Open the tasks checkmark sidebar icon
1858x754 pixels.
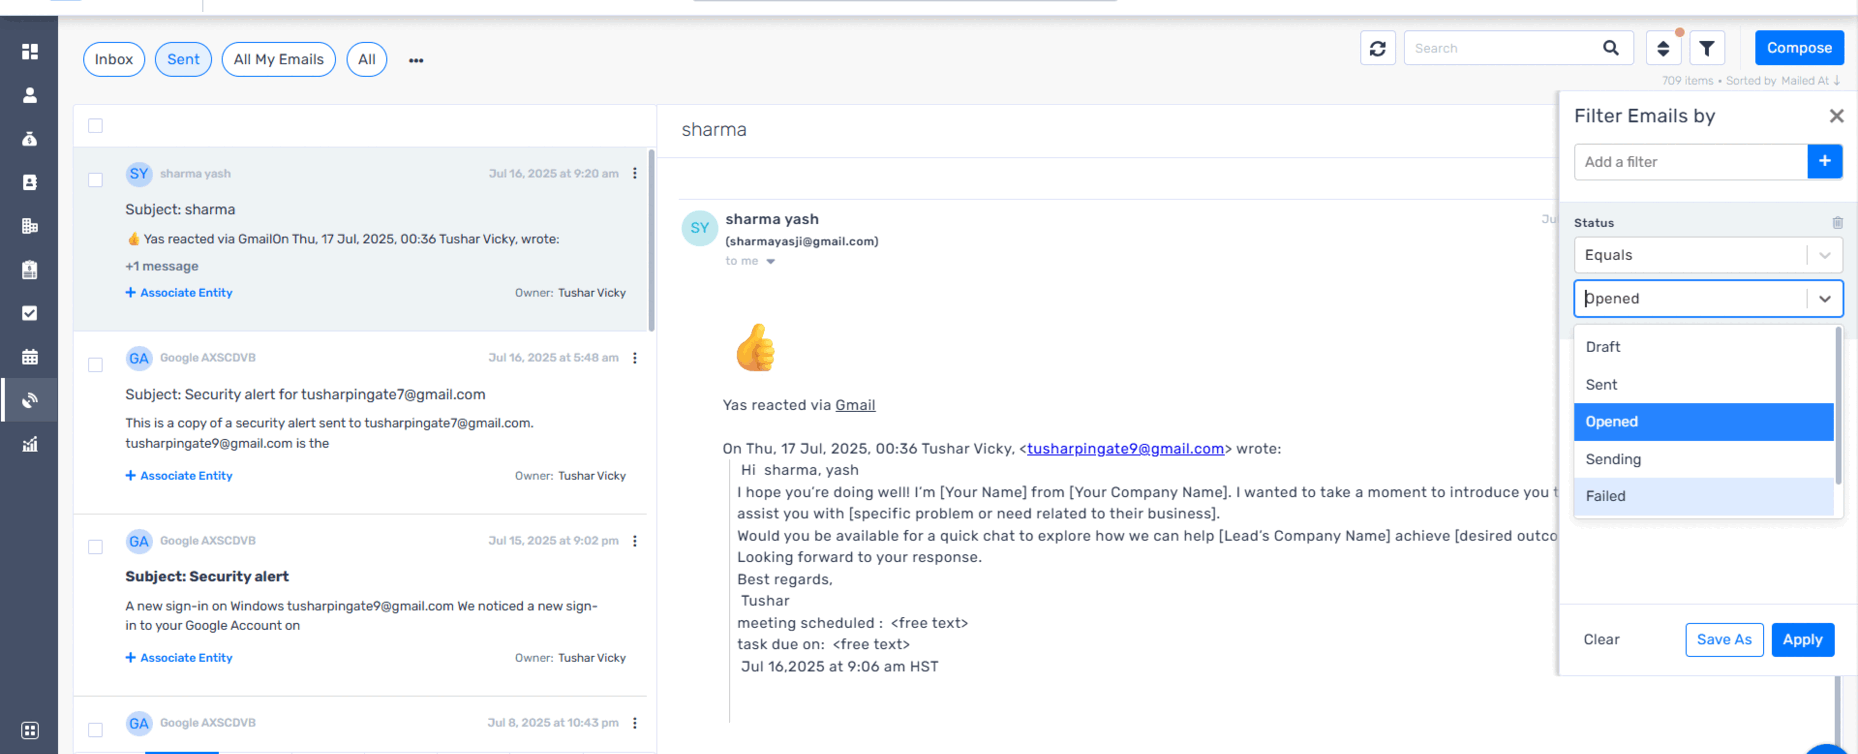[30, 313]
